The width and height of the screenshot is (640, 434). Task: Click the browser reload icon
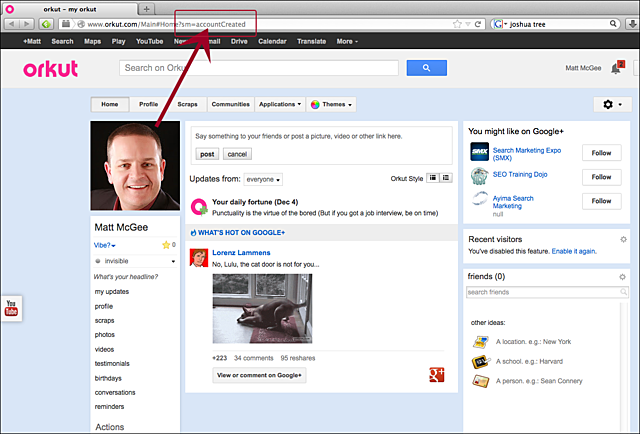[478, 24]
